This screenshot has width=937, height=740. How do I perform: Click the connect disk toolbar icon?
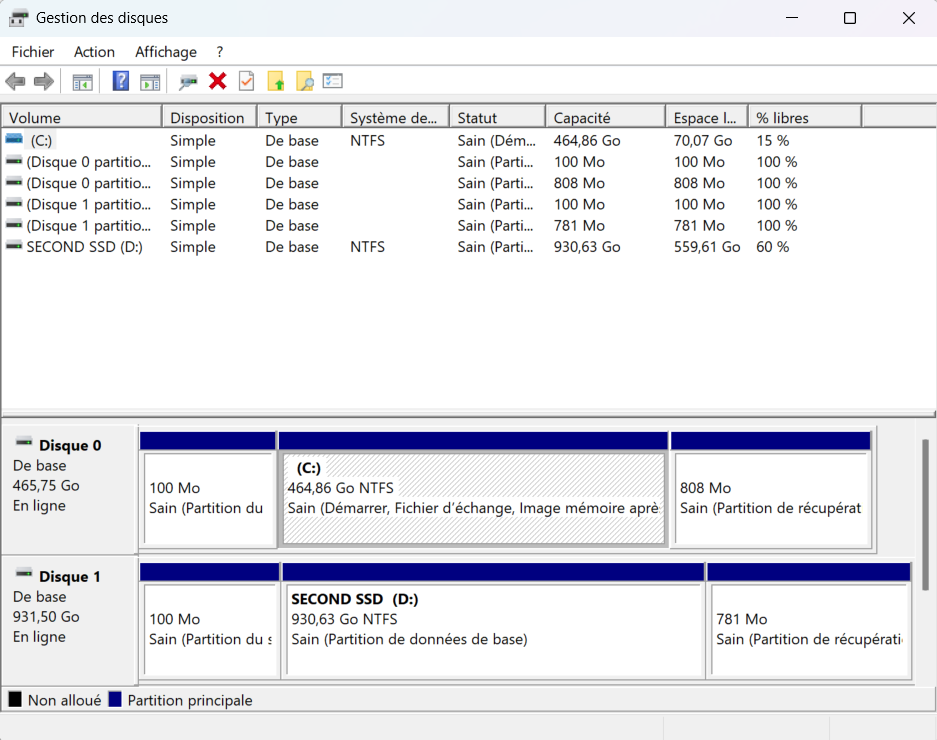(x=188, y=82)
